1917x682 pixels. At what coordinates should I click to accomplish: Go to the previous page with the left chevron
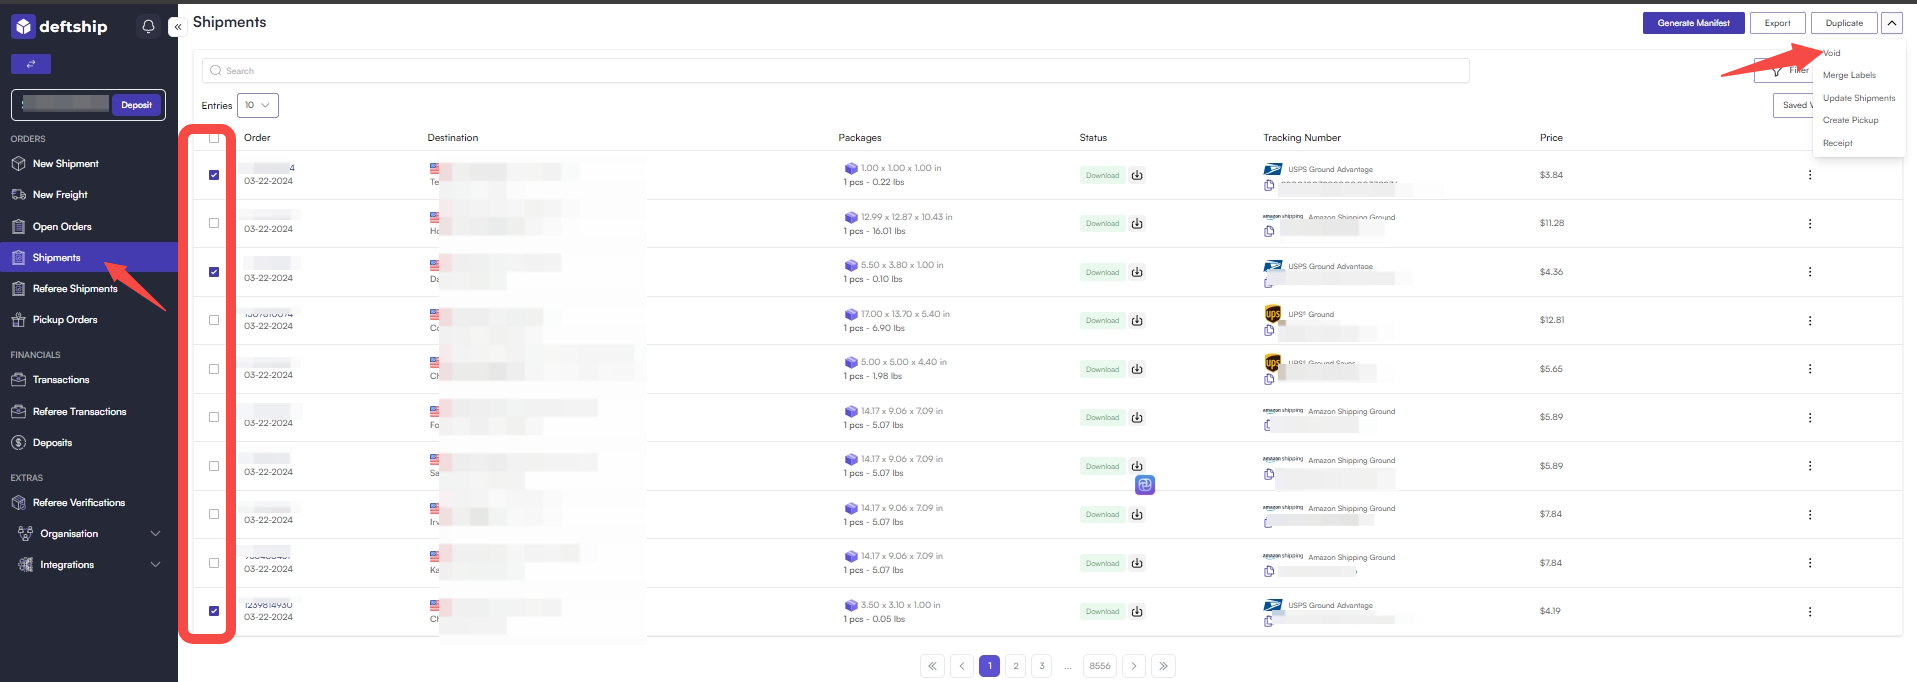[x=962, y=666]
